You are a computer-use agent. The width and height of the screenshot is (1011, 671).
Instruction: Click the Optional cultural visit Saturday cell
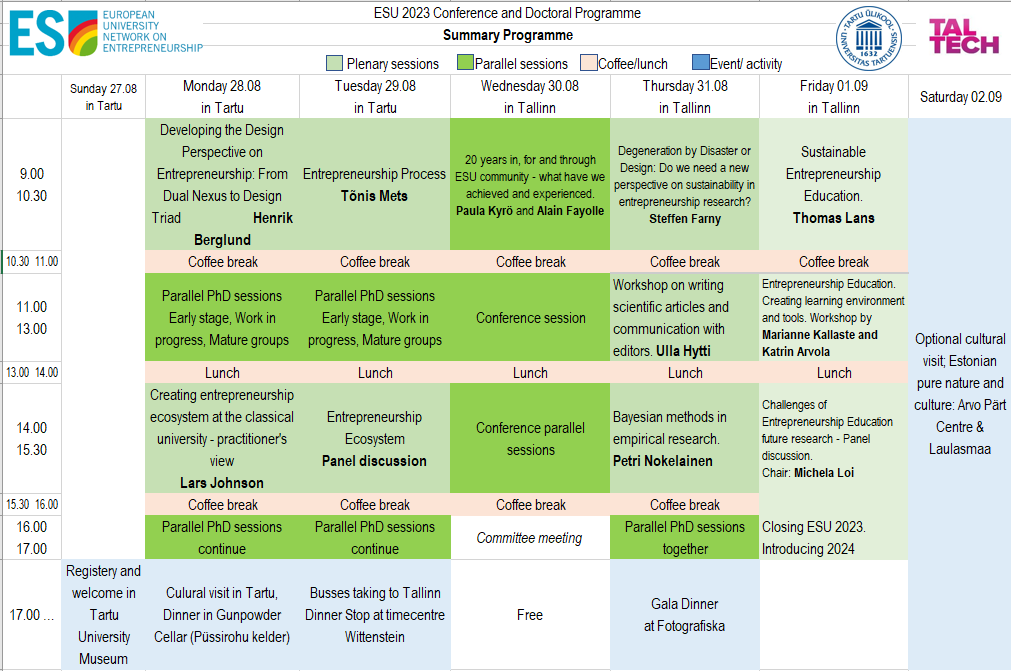click(x=960, y=394)
